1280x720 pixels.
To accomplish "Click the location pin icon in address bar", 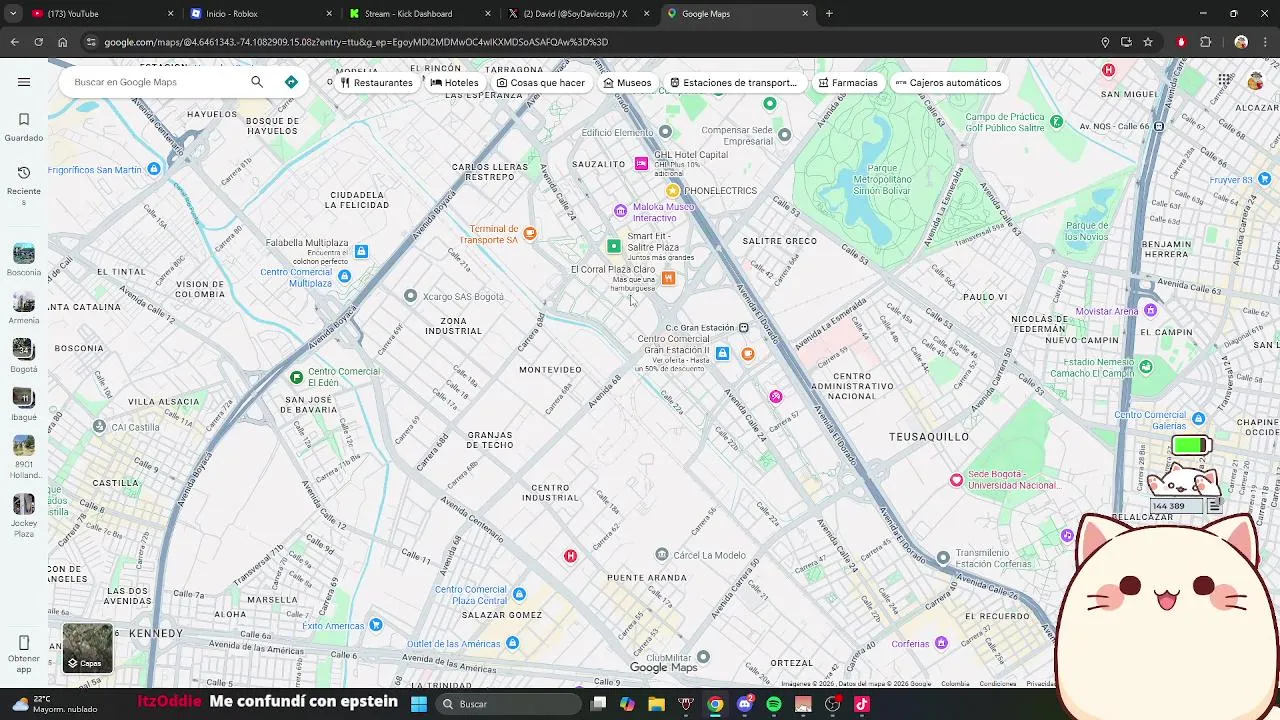I will (x=1105, y=42).
